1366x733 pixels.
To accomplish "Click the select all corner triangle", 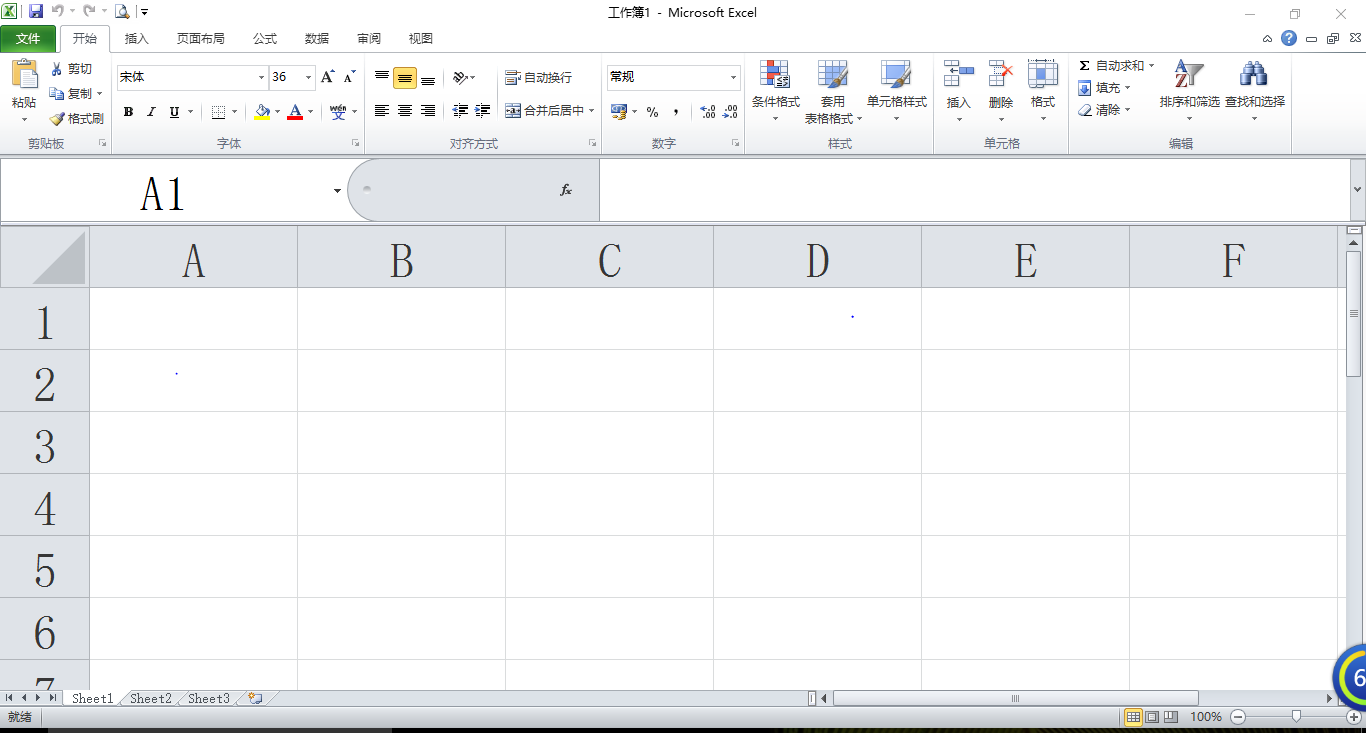I will coord(45,257).
